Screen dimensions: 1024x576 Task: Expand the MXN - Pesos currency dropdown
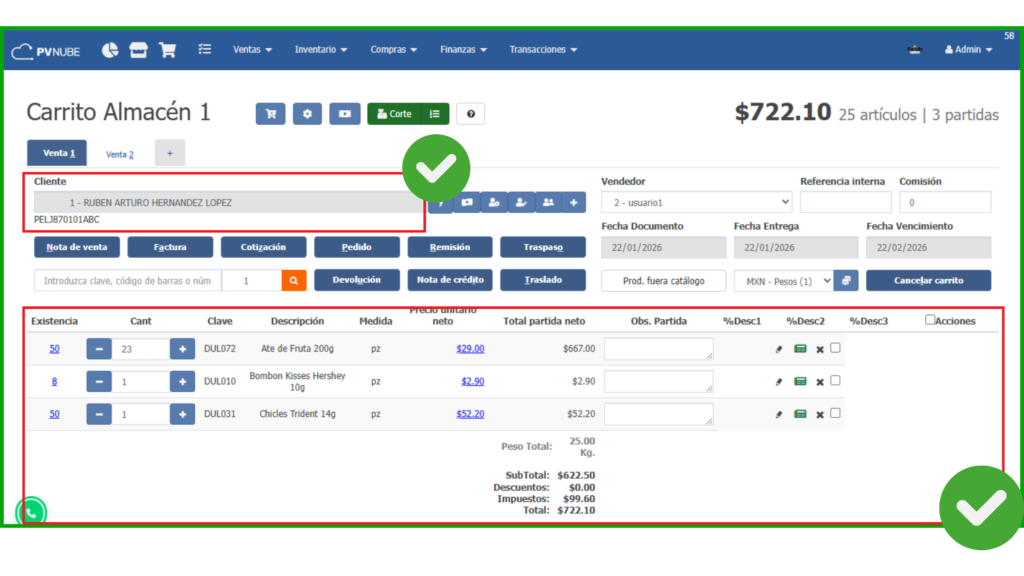pos(783,281)
